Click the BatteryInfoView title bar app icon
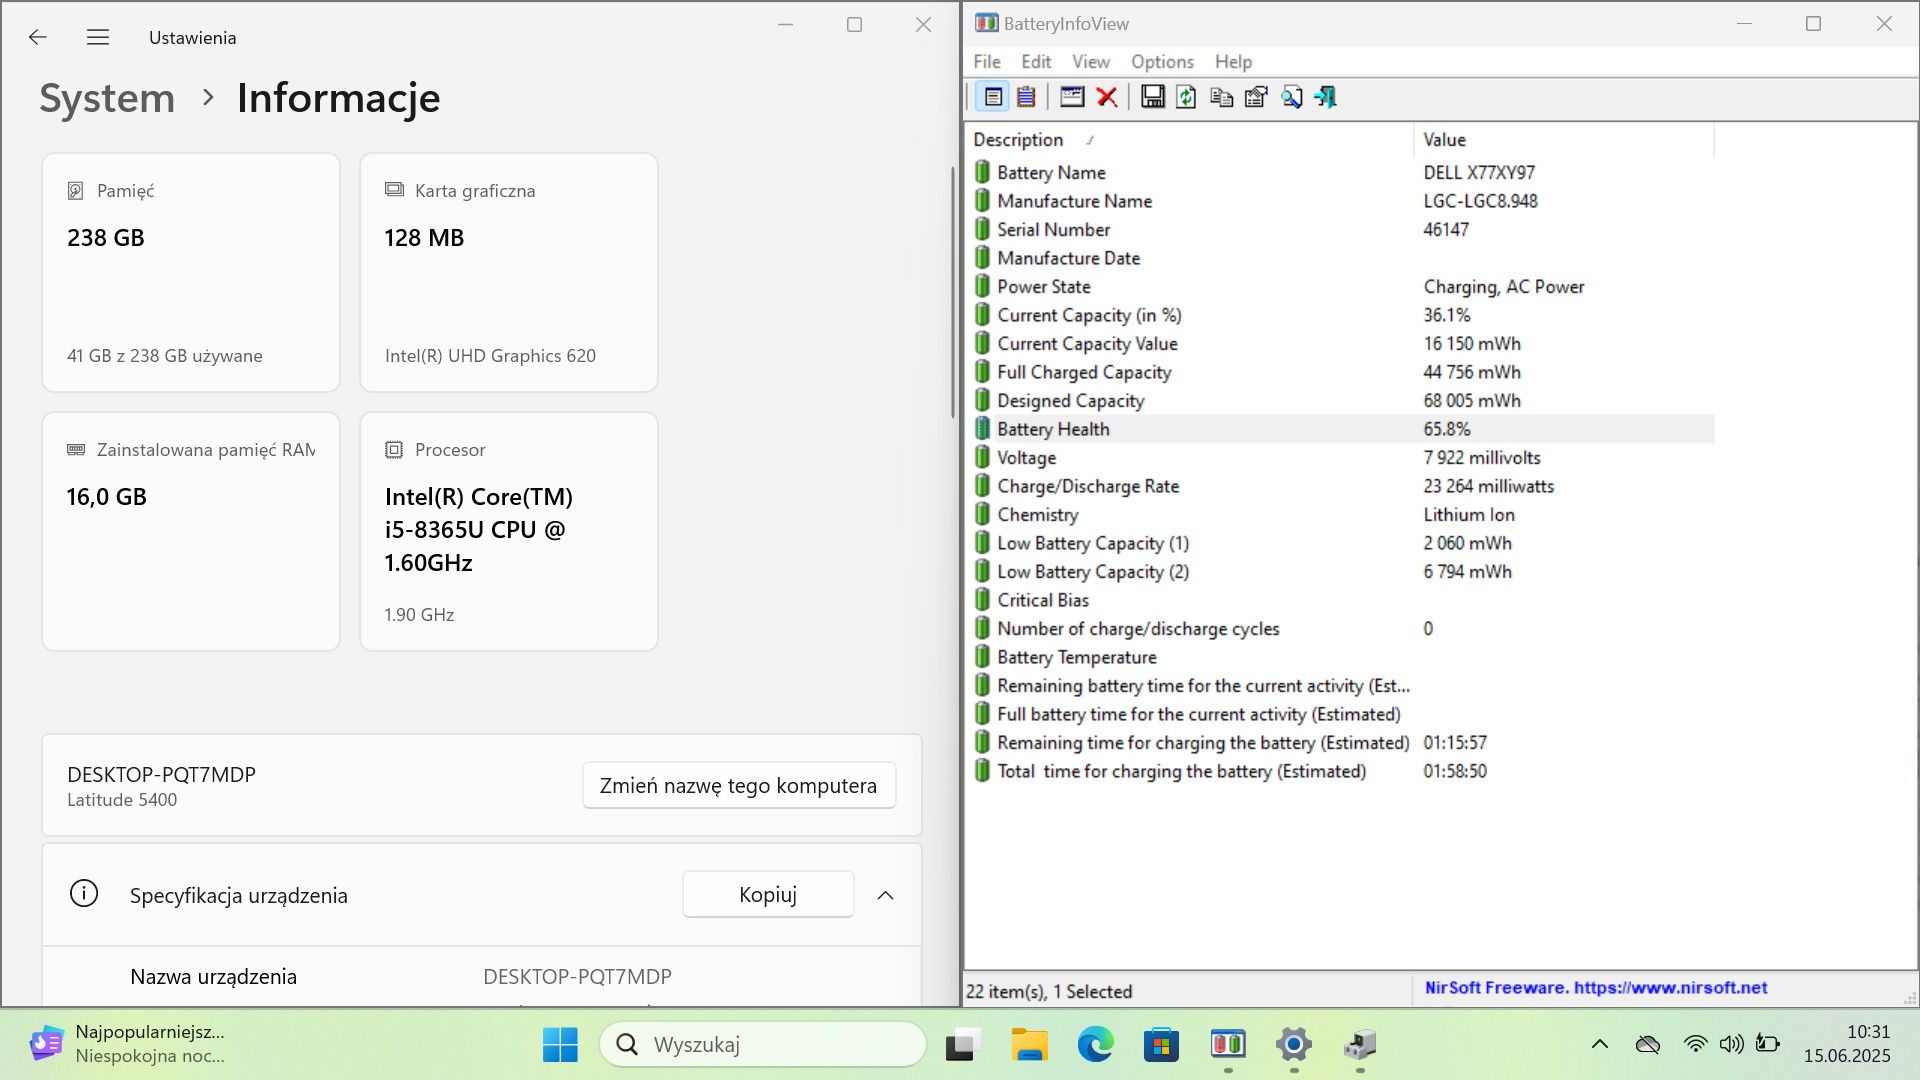The height and width of the screenshot is (1080, 1920). coord(986,23)
